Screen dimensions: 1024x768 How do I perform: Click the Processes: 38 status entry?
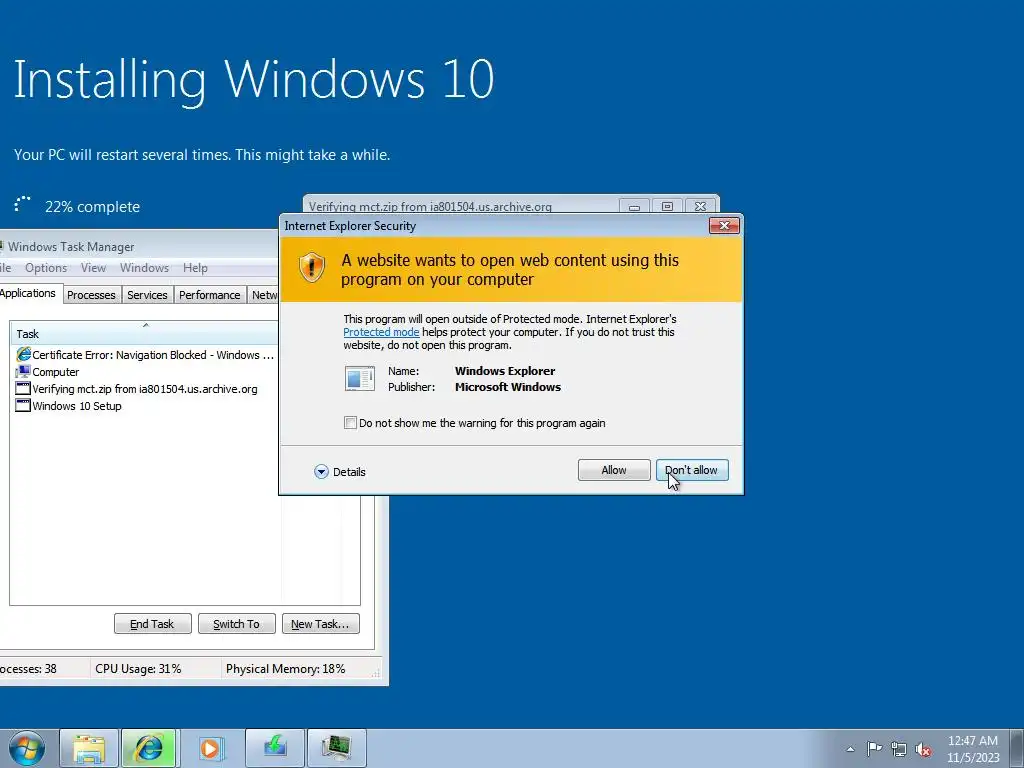coord(27,669)
